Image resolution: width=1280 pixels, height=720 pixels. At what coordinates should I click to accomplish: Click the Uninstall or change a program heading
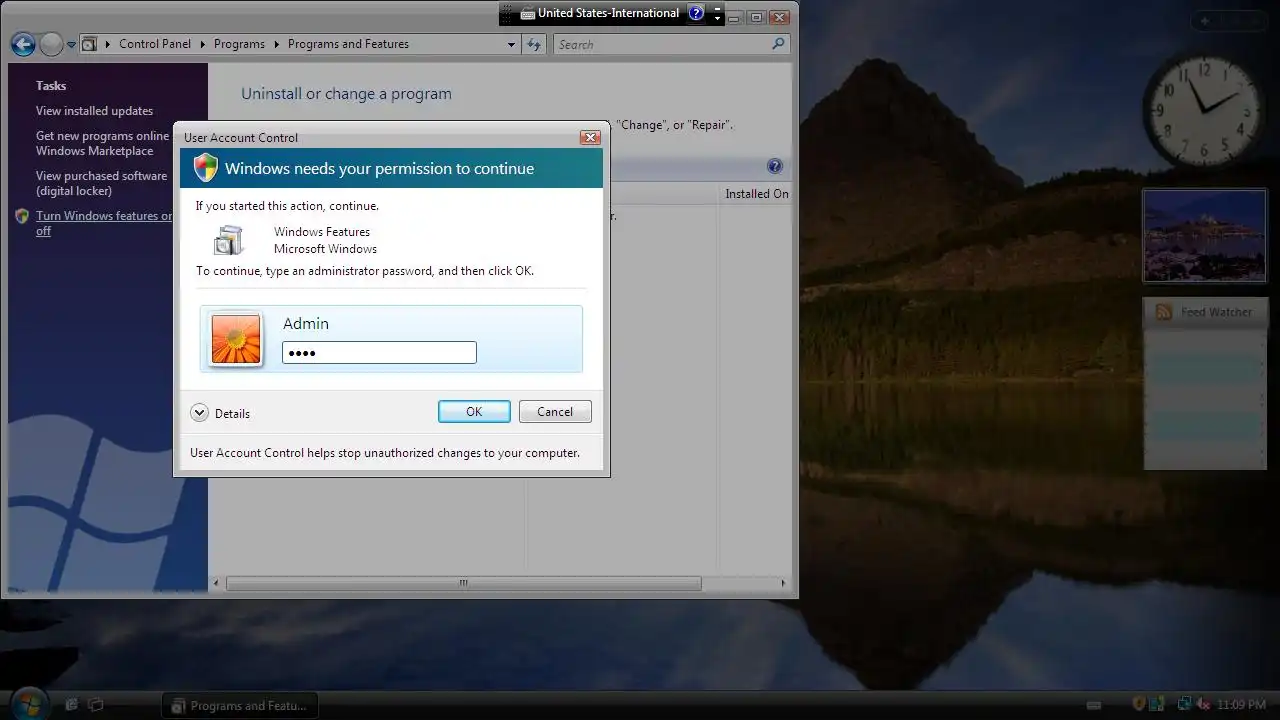[346, 94]
